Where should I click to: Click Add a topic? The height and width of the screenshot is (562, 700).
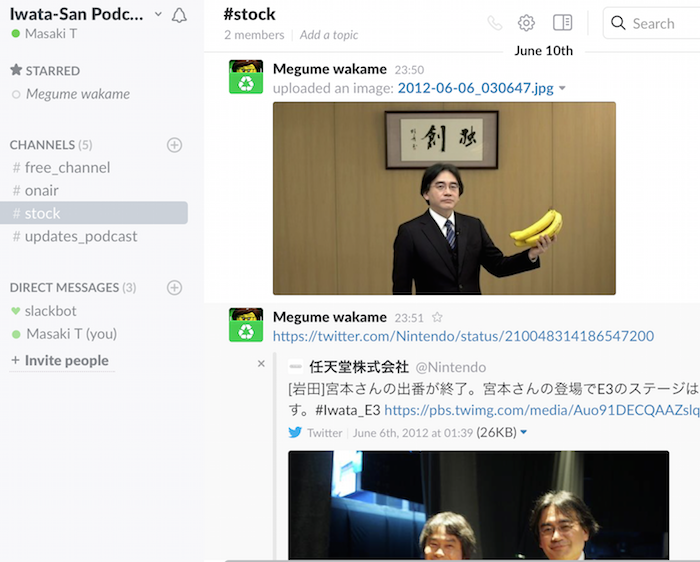[329, 35]
